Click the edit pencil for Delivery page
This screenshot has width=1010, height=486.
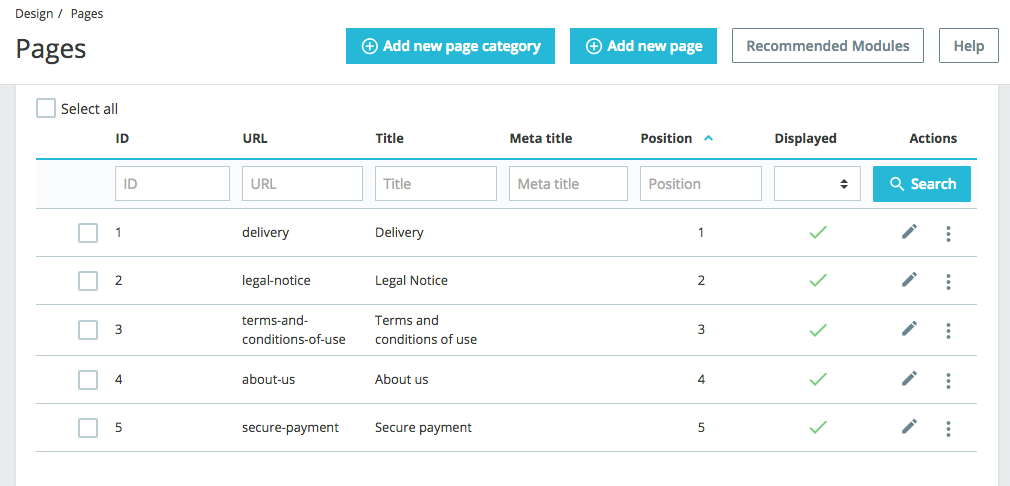click(909, 232)
